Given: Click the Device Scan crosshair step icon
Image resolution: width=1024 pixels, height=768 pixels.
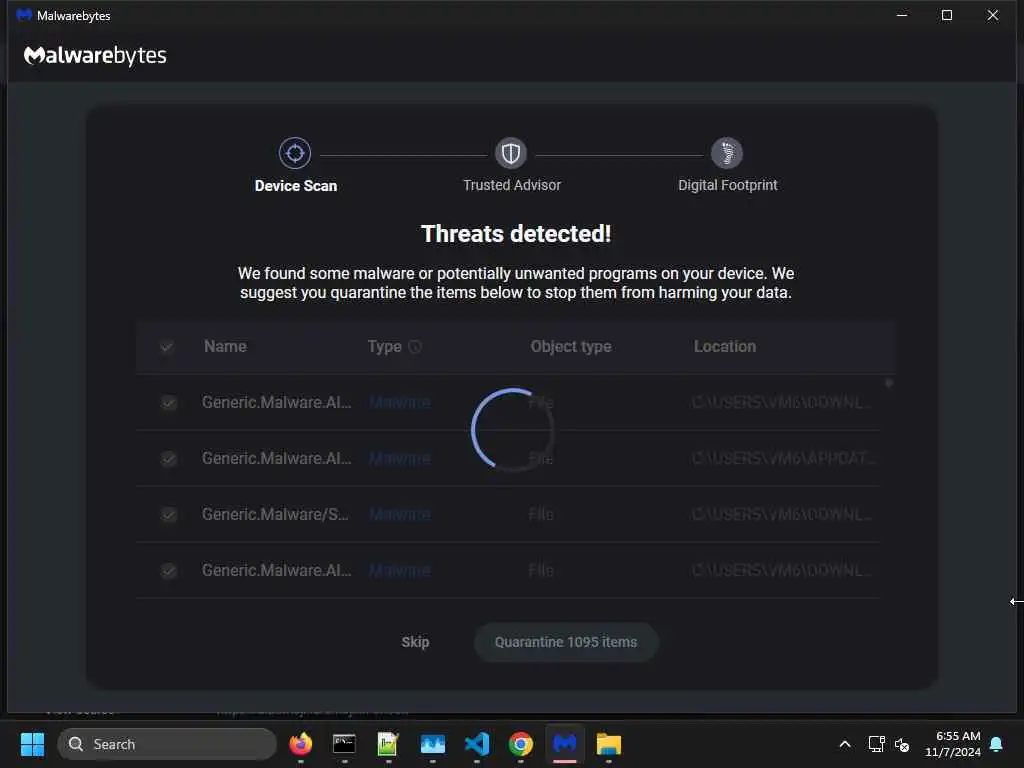Looking at the screenshot, I should tap(295, 153).
